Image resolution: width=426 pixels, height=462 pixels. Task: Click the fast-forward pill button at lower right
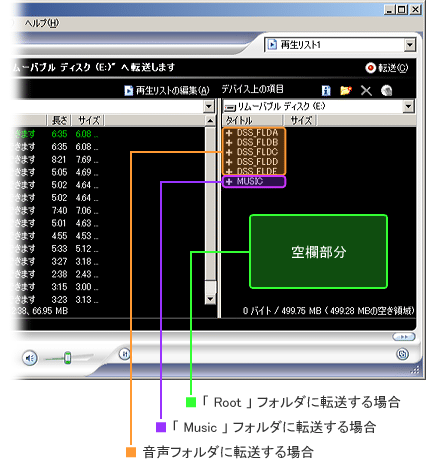(404, 337)
